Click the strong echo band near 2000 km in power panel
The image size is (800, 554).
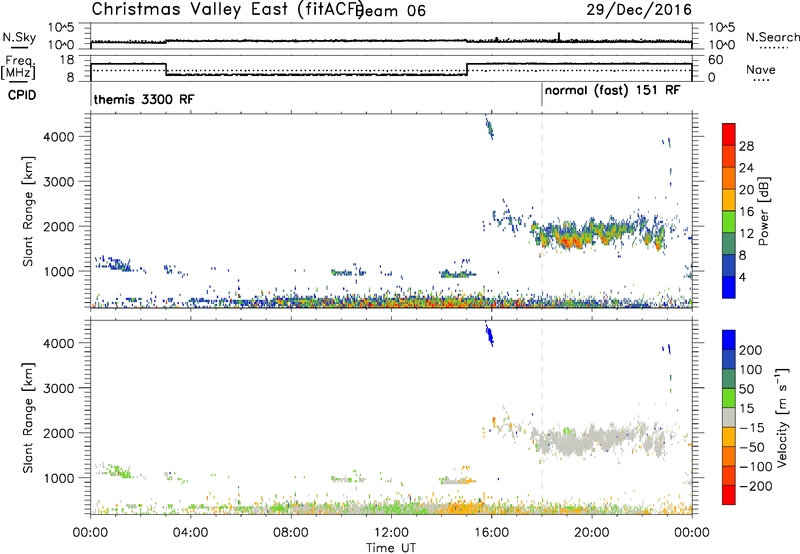click(597, 234)
